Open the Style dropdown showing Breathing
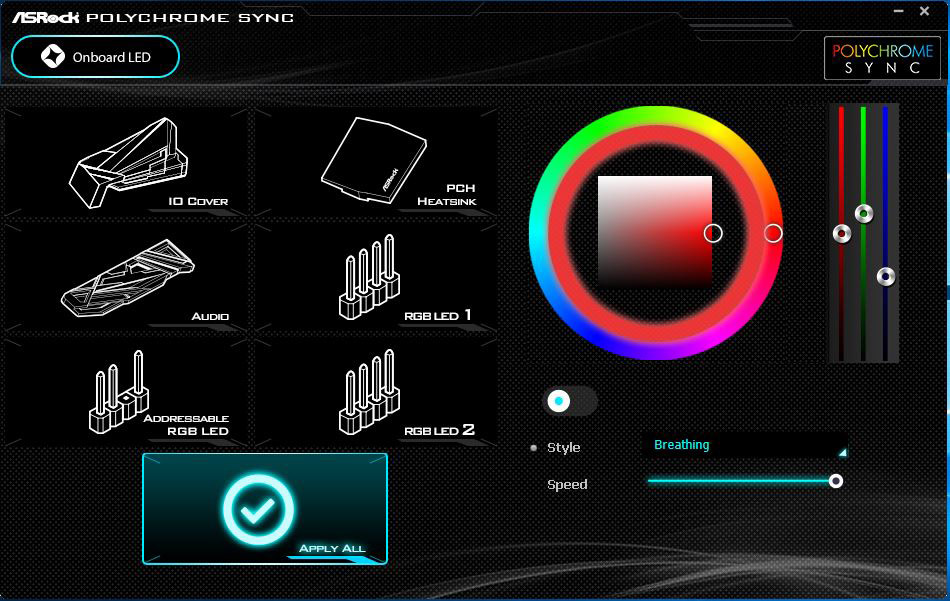 tap(745, 445)
